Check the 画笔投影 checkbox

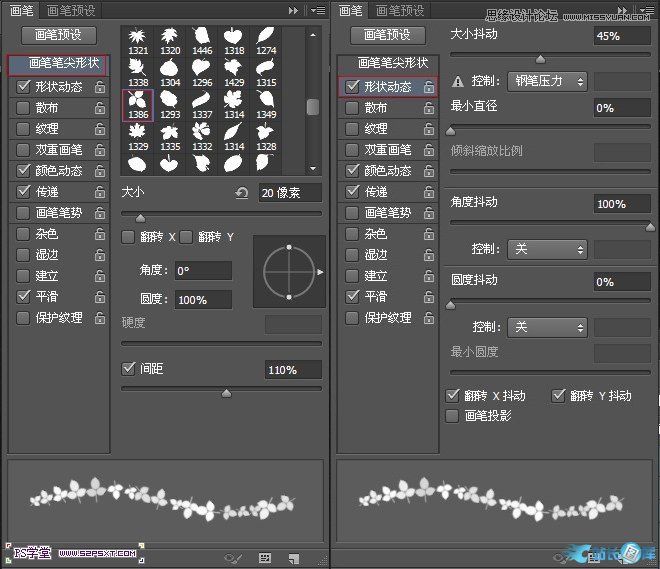click(x=453, y=415)
